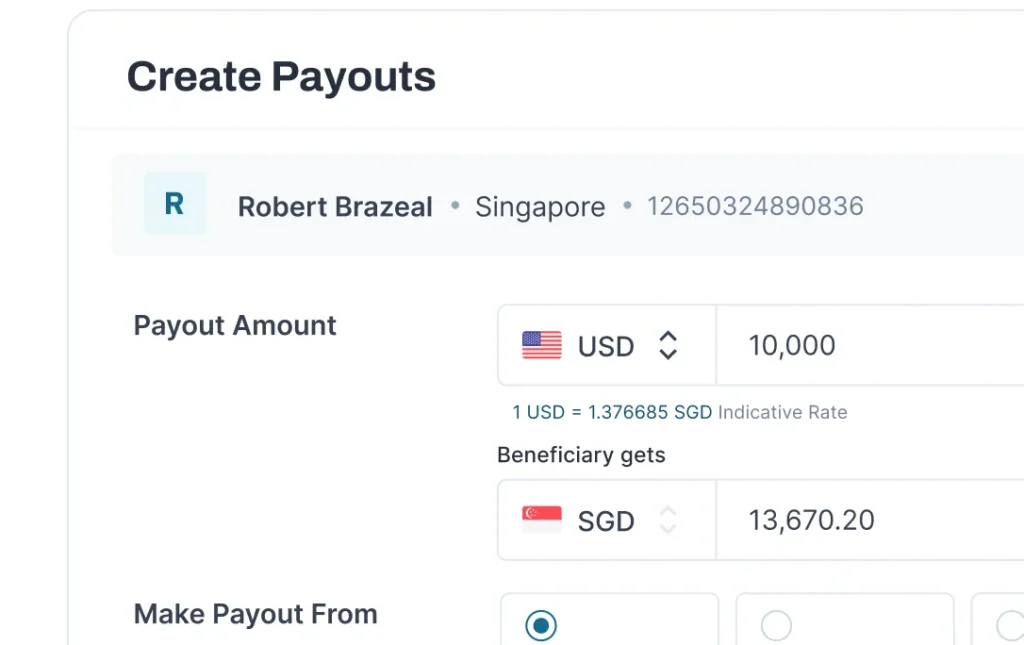Click the 1 USD = 1.376685 SGD rate text

pos(612,412)
